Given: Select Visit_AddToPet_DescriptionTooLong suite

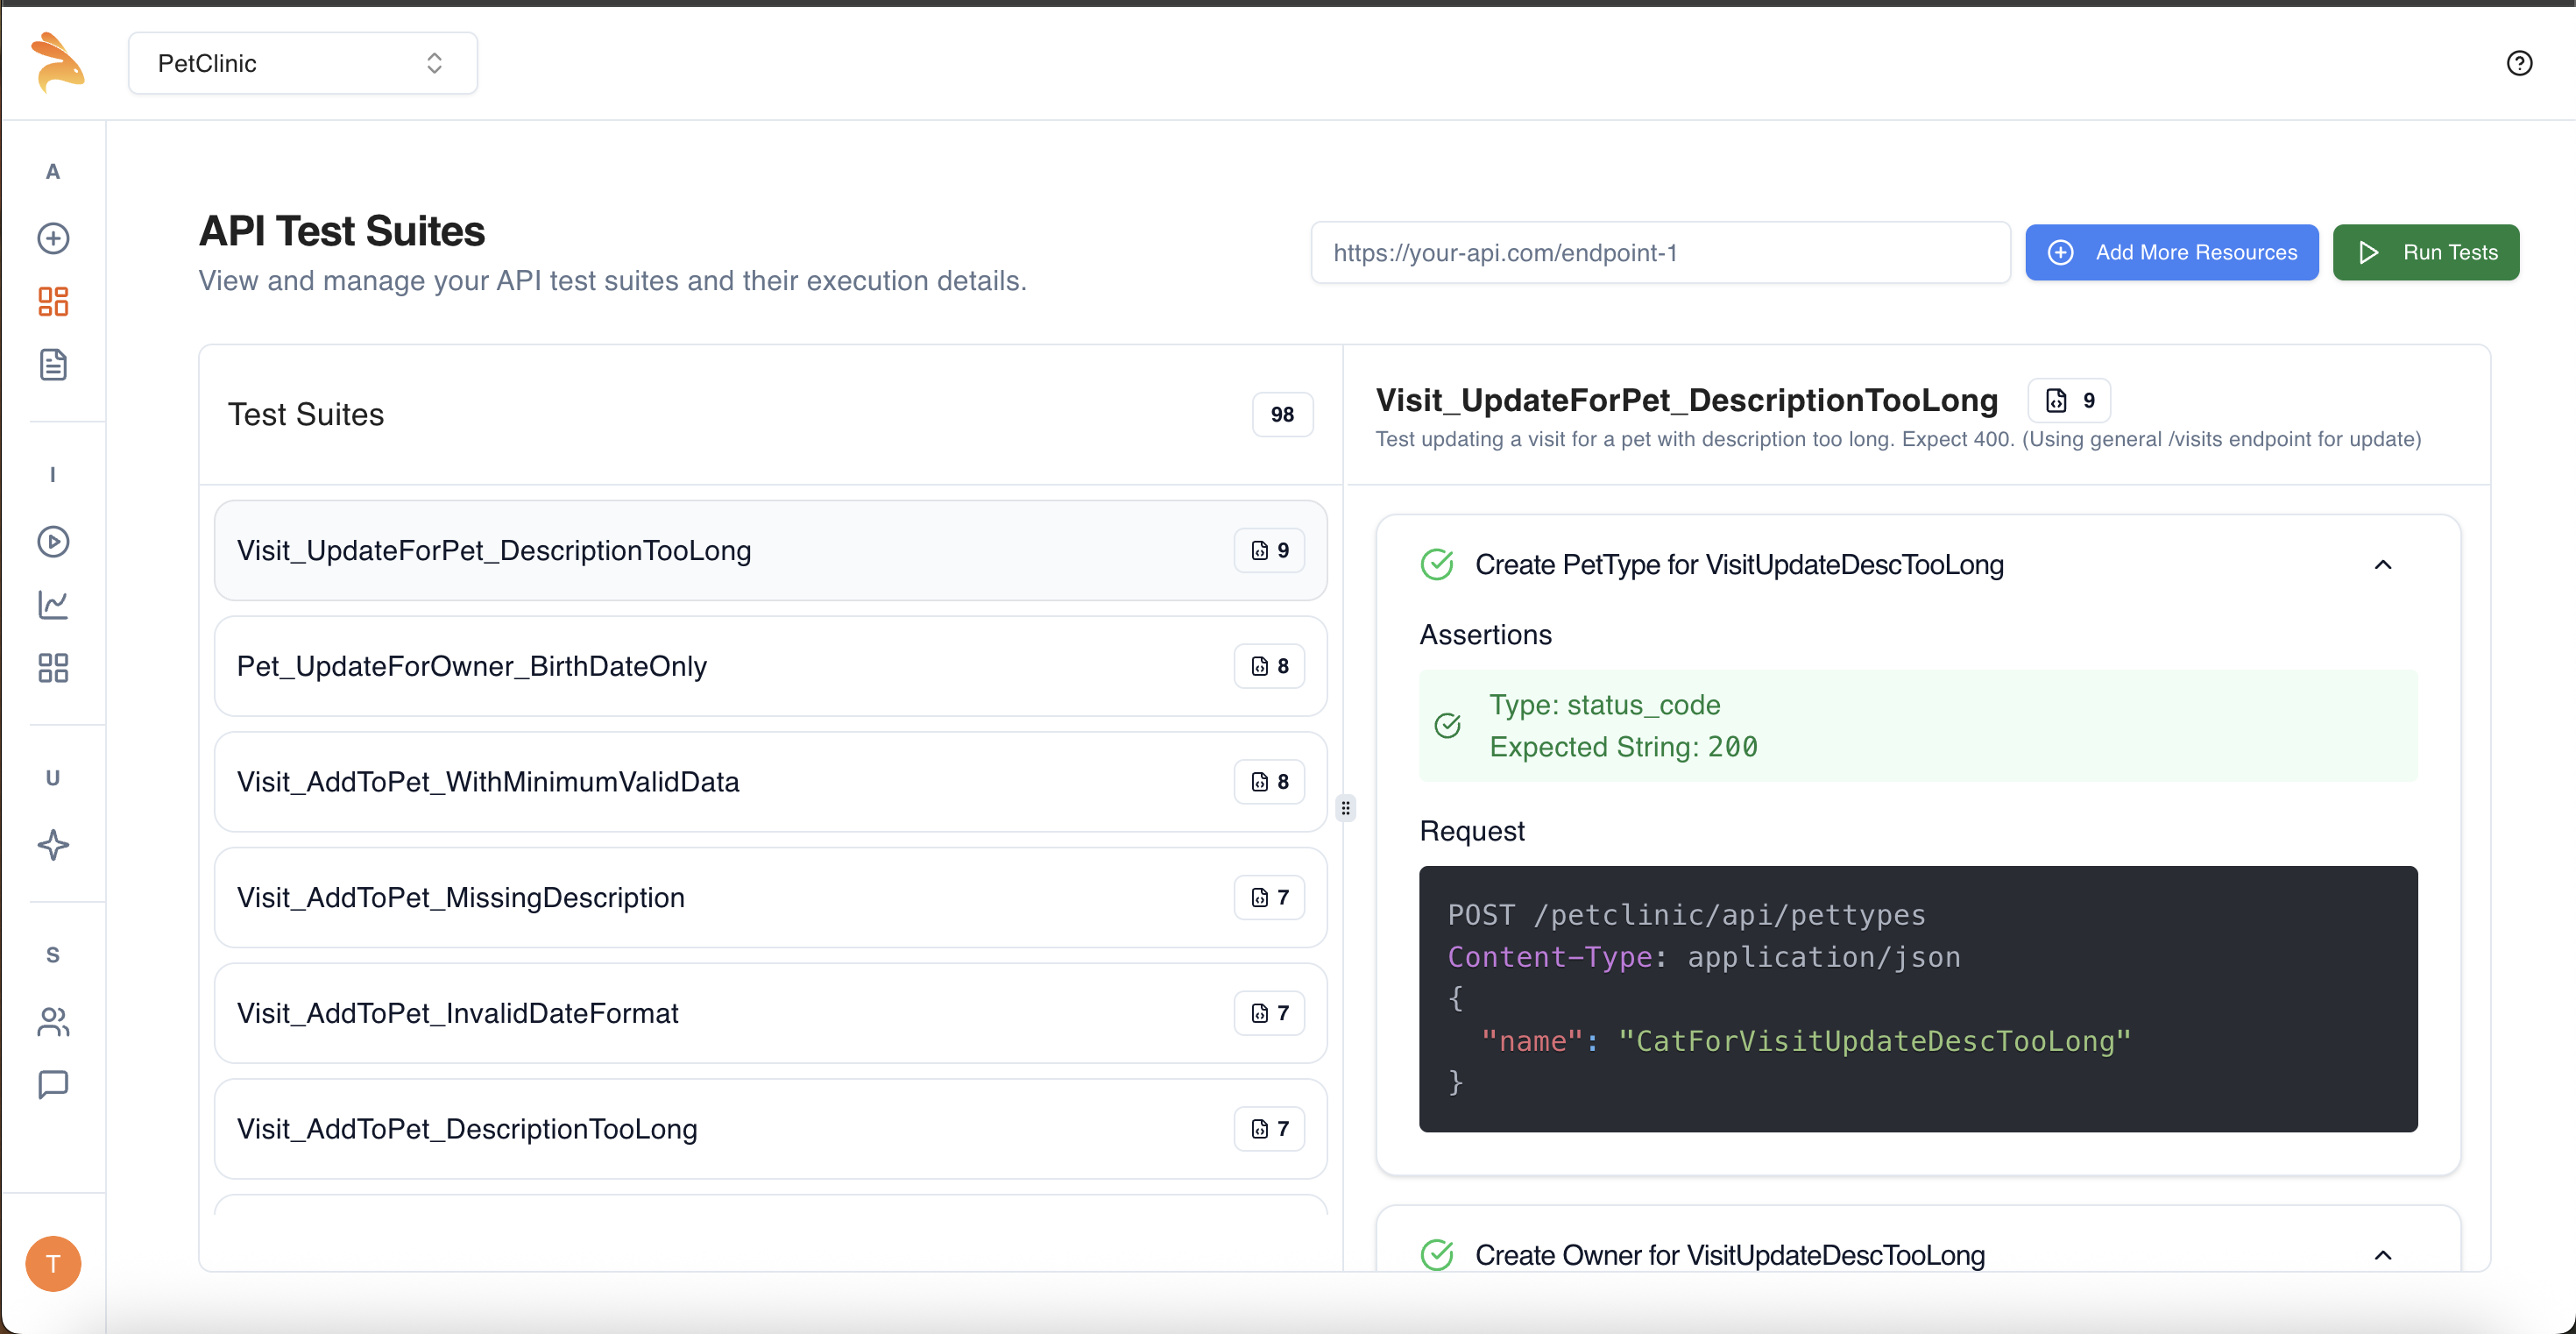Looking at the screenshot, I should (x=770, y=1129).
